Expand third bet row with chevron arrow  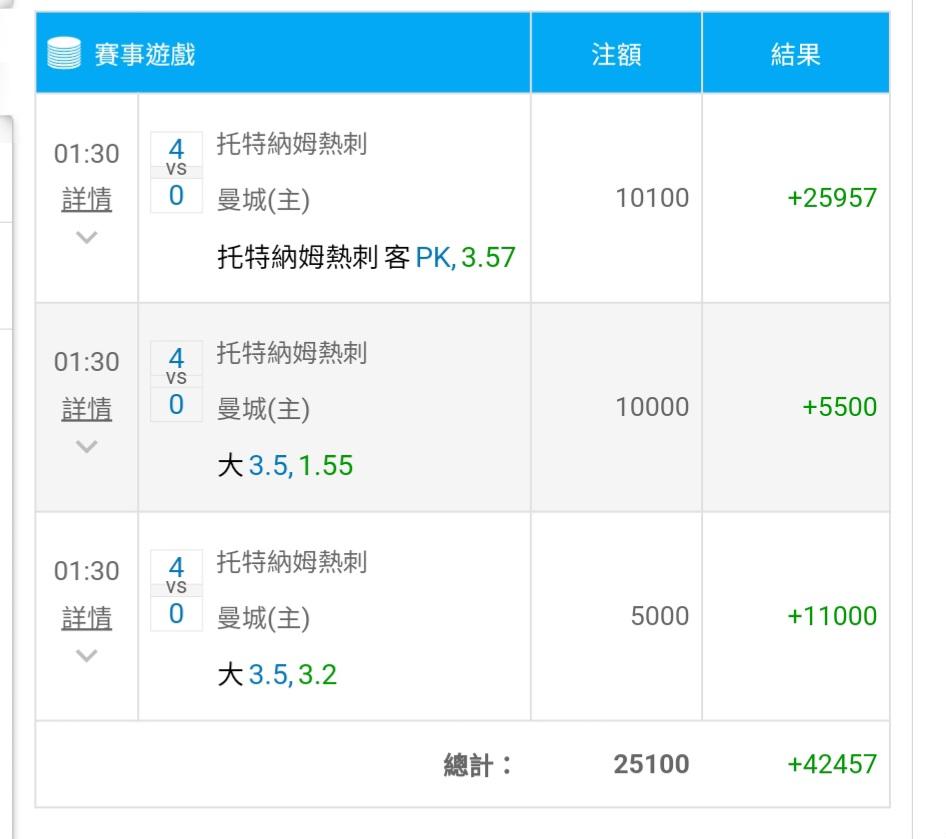click(87, 656)
